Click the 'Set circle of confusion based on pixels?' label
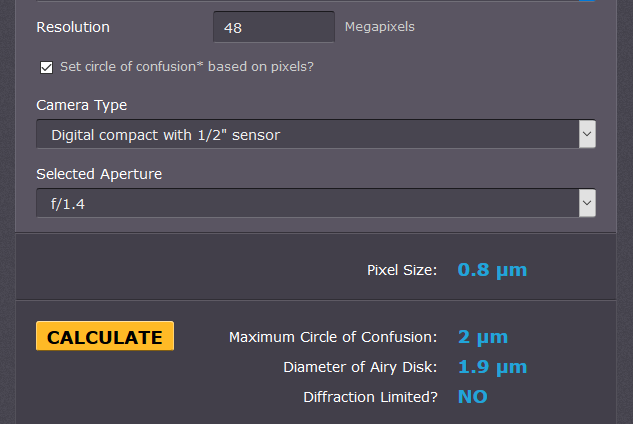This screenshot has height=424, width=633. point(187,67)
